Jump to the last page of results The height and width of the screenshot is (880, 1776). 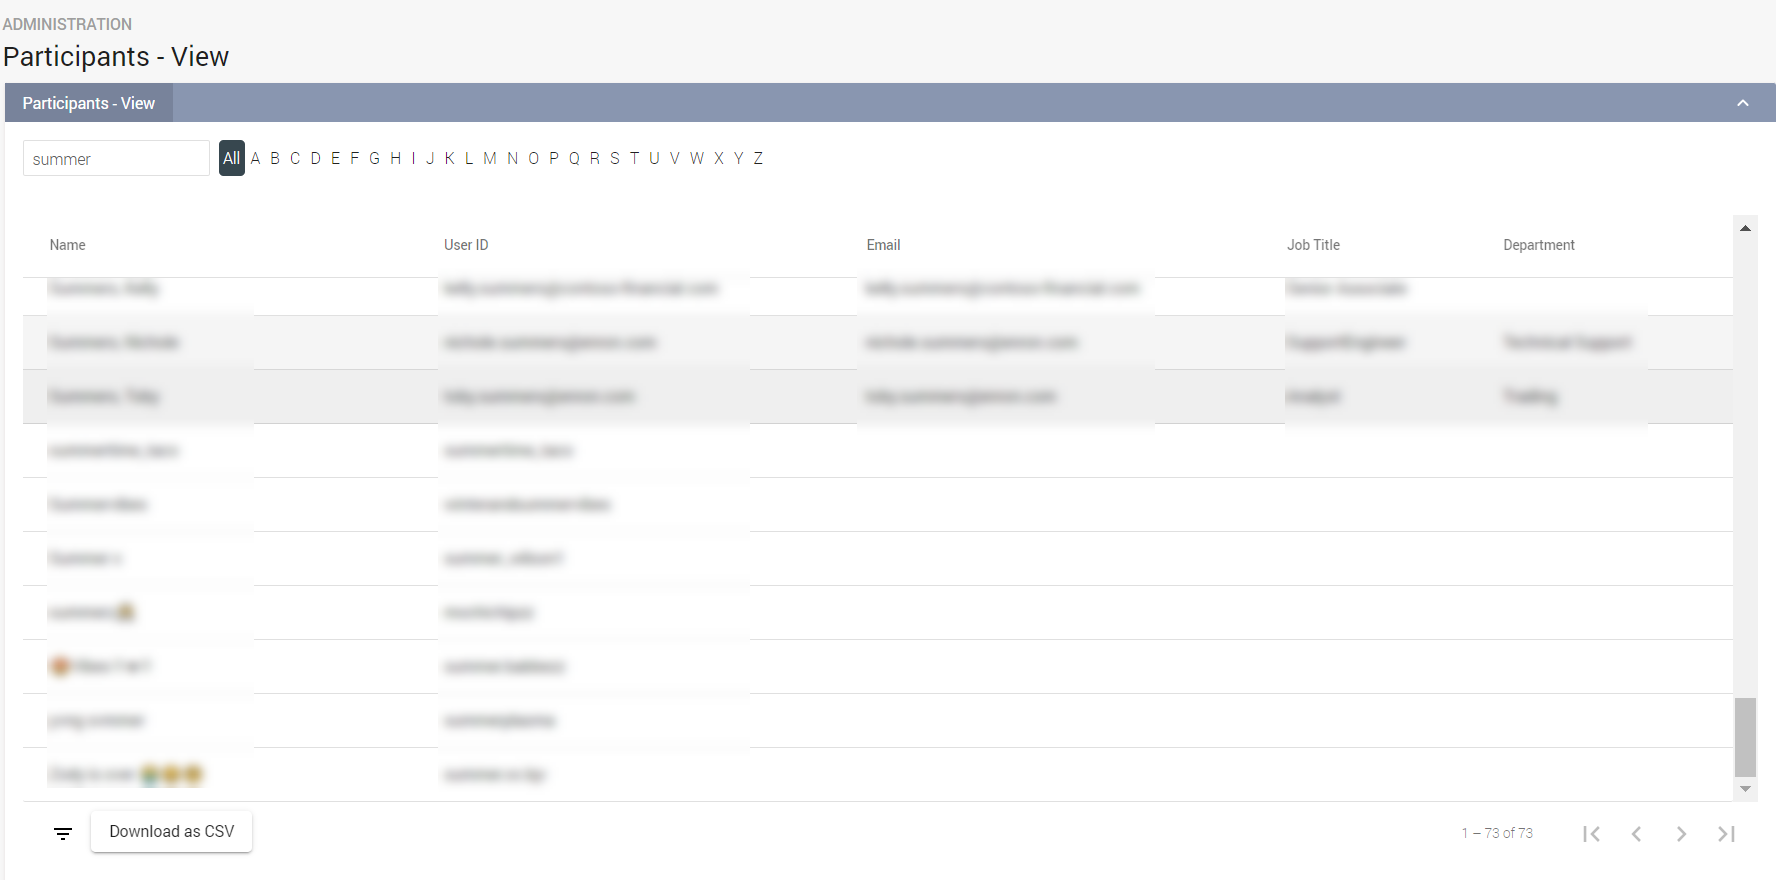pyautogui.click(x=1726, y=833)
